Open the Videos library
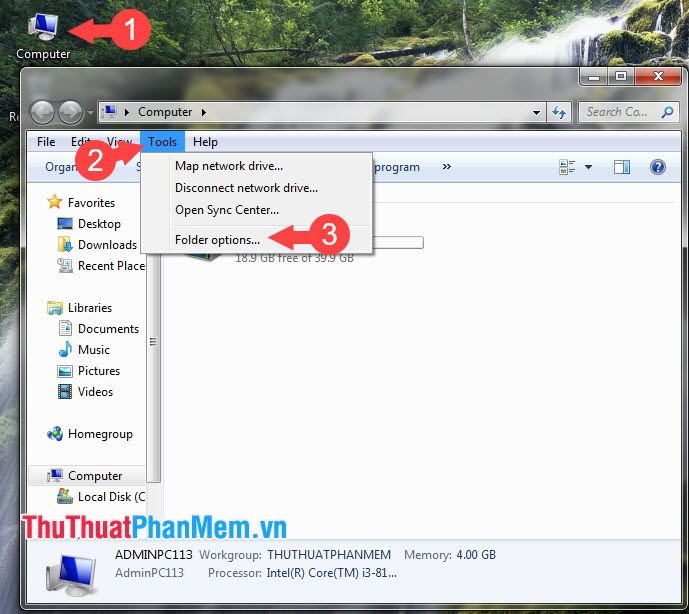Viewport: 689px width, 614px height. [x=95, y=392]
